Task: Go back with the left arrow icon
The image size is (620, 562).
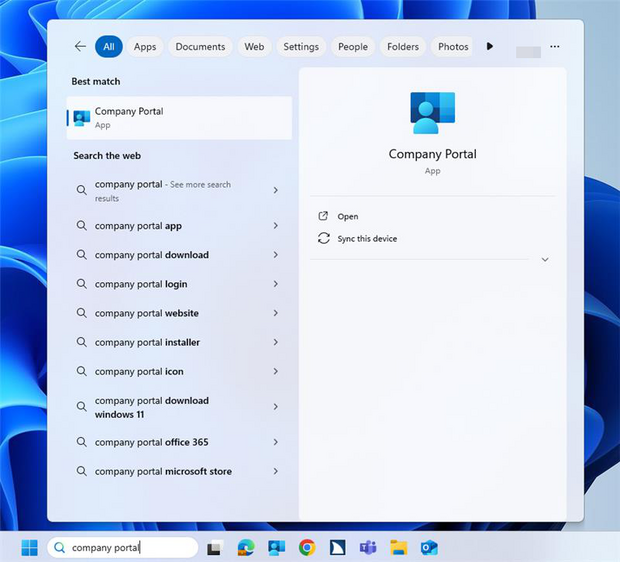Action: coord(80,46)
